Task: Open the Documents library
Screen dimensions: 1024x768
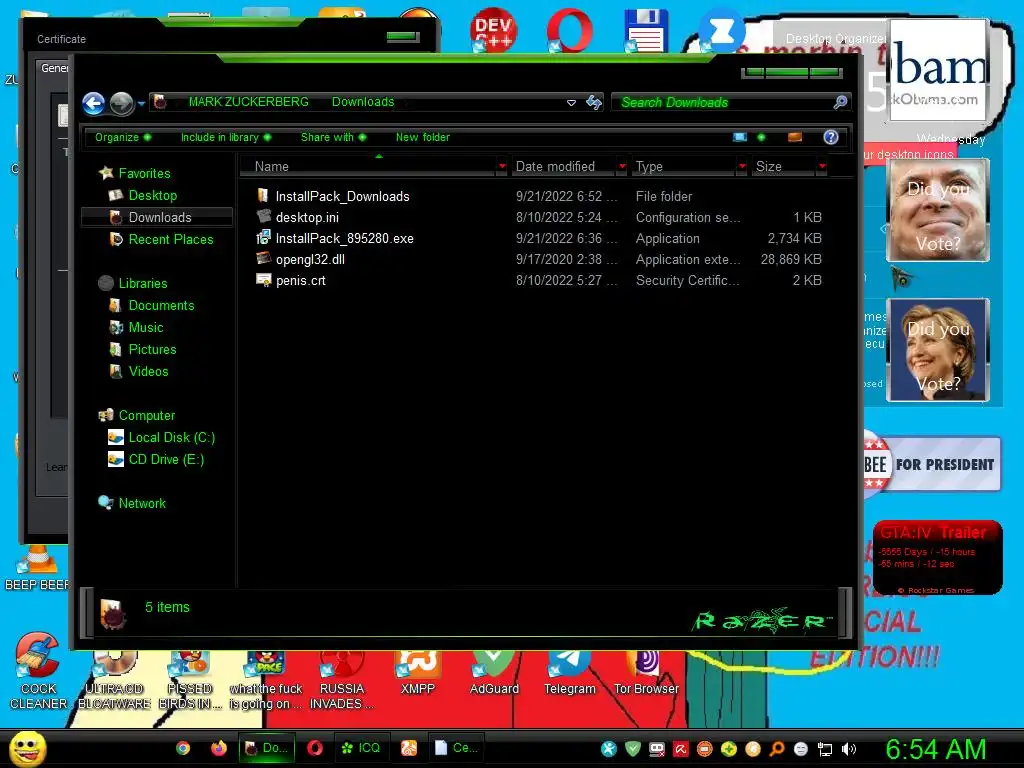Action: (x=161, y=305)
